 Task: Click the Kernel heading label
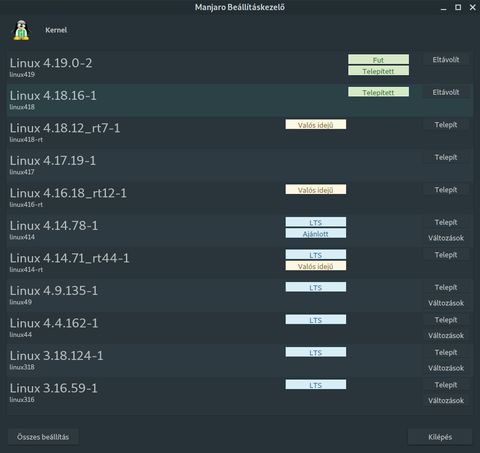click(x=56, y=30)
